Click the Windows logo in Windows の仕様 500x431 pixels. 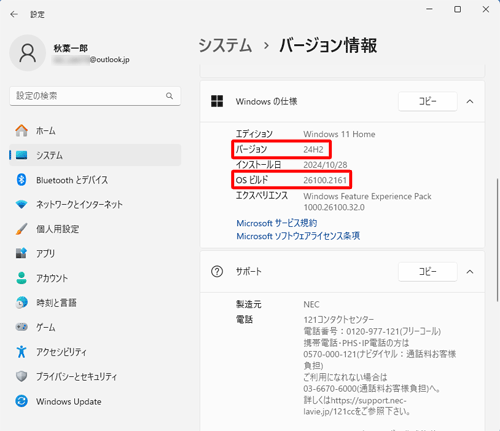click(217, 101)
